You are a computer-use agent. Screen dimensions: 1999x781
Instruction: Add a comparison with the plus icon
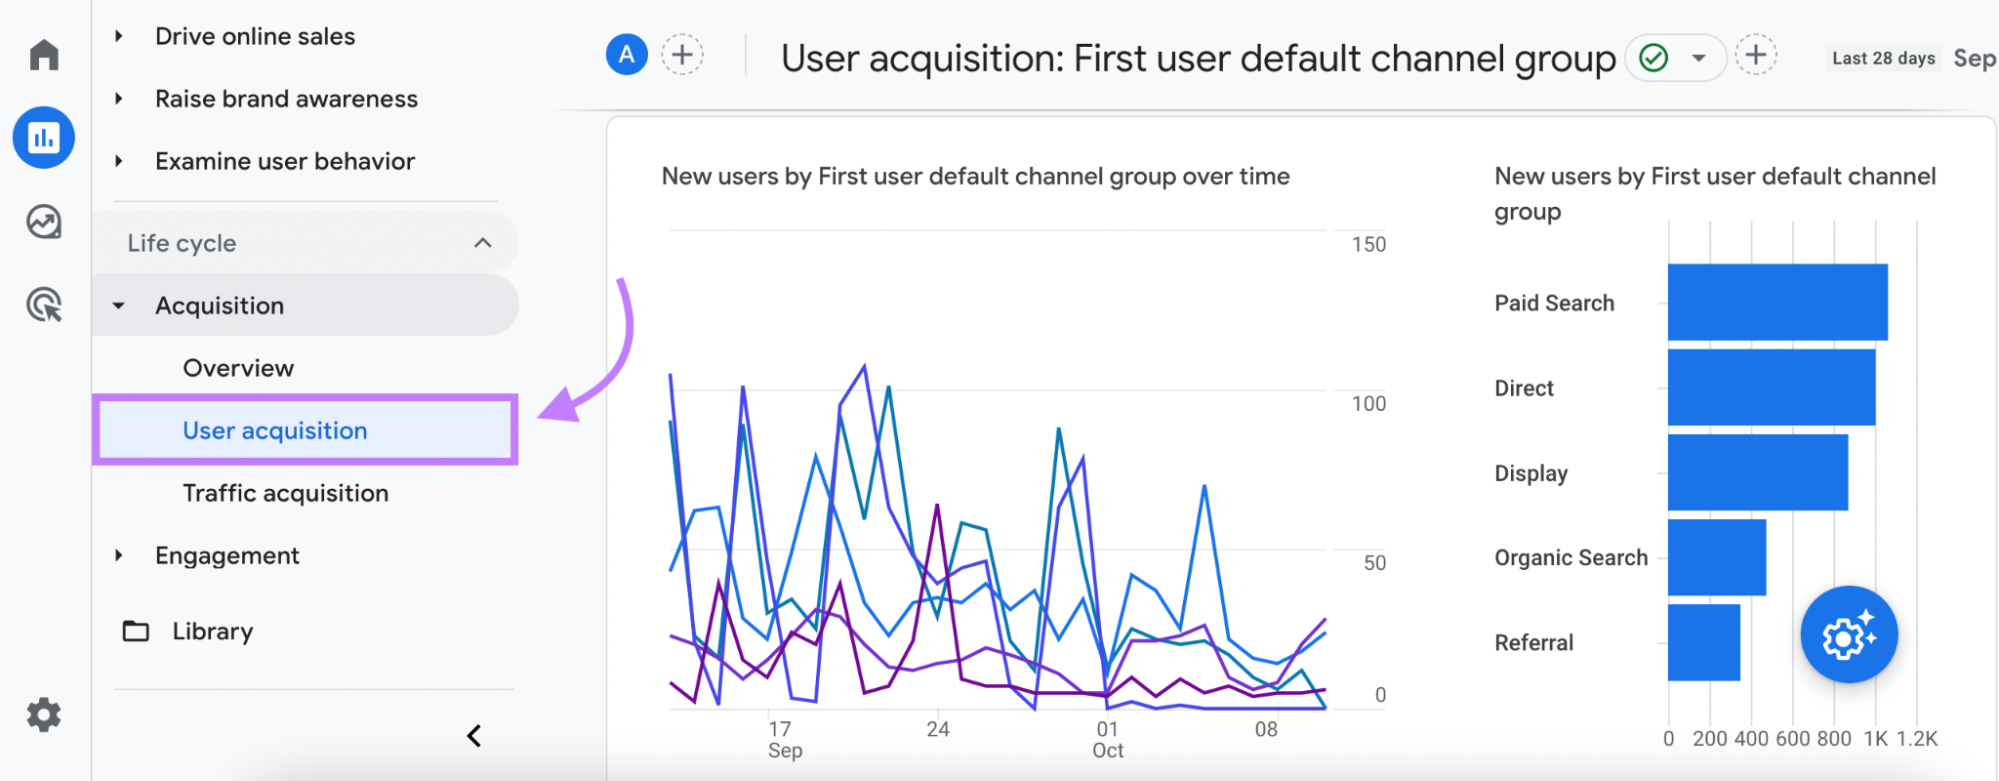[682, 55]
